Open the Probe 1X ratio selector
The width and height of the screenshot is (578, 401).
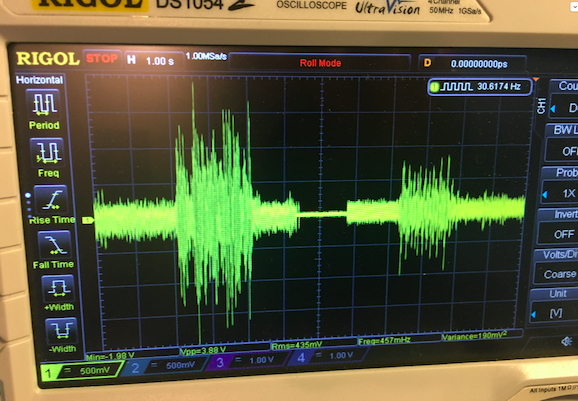(x=560, y=193)
